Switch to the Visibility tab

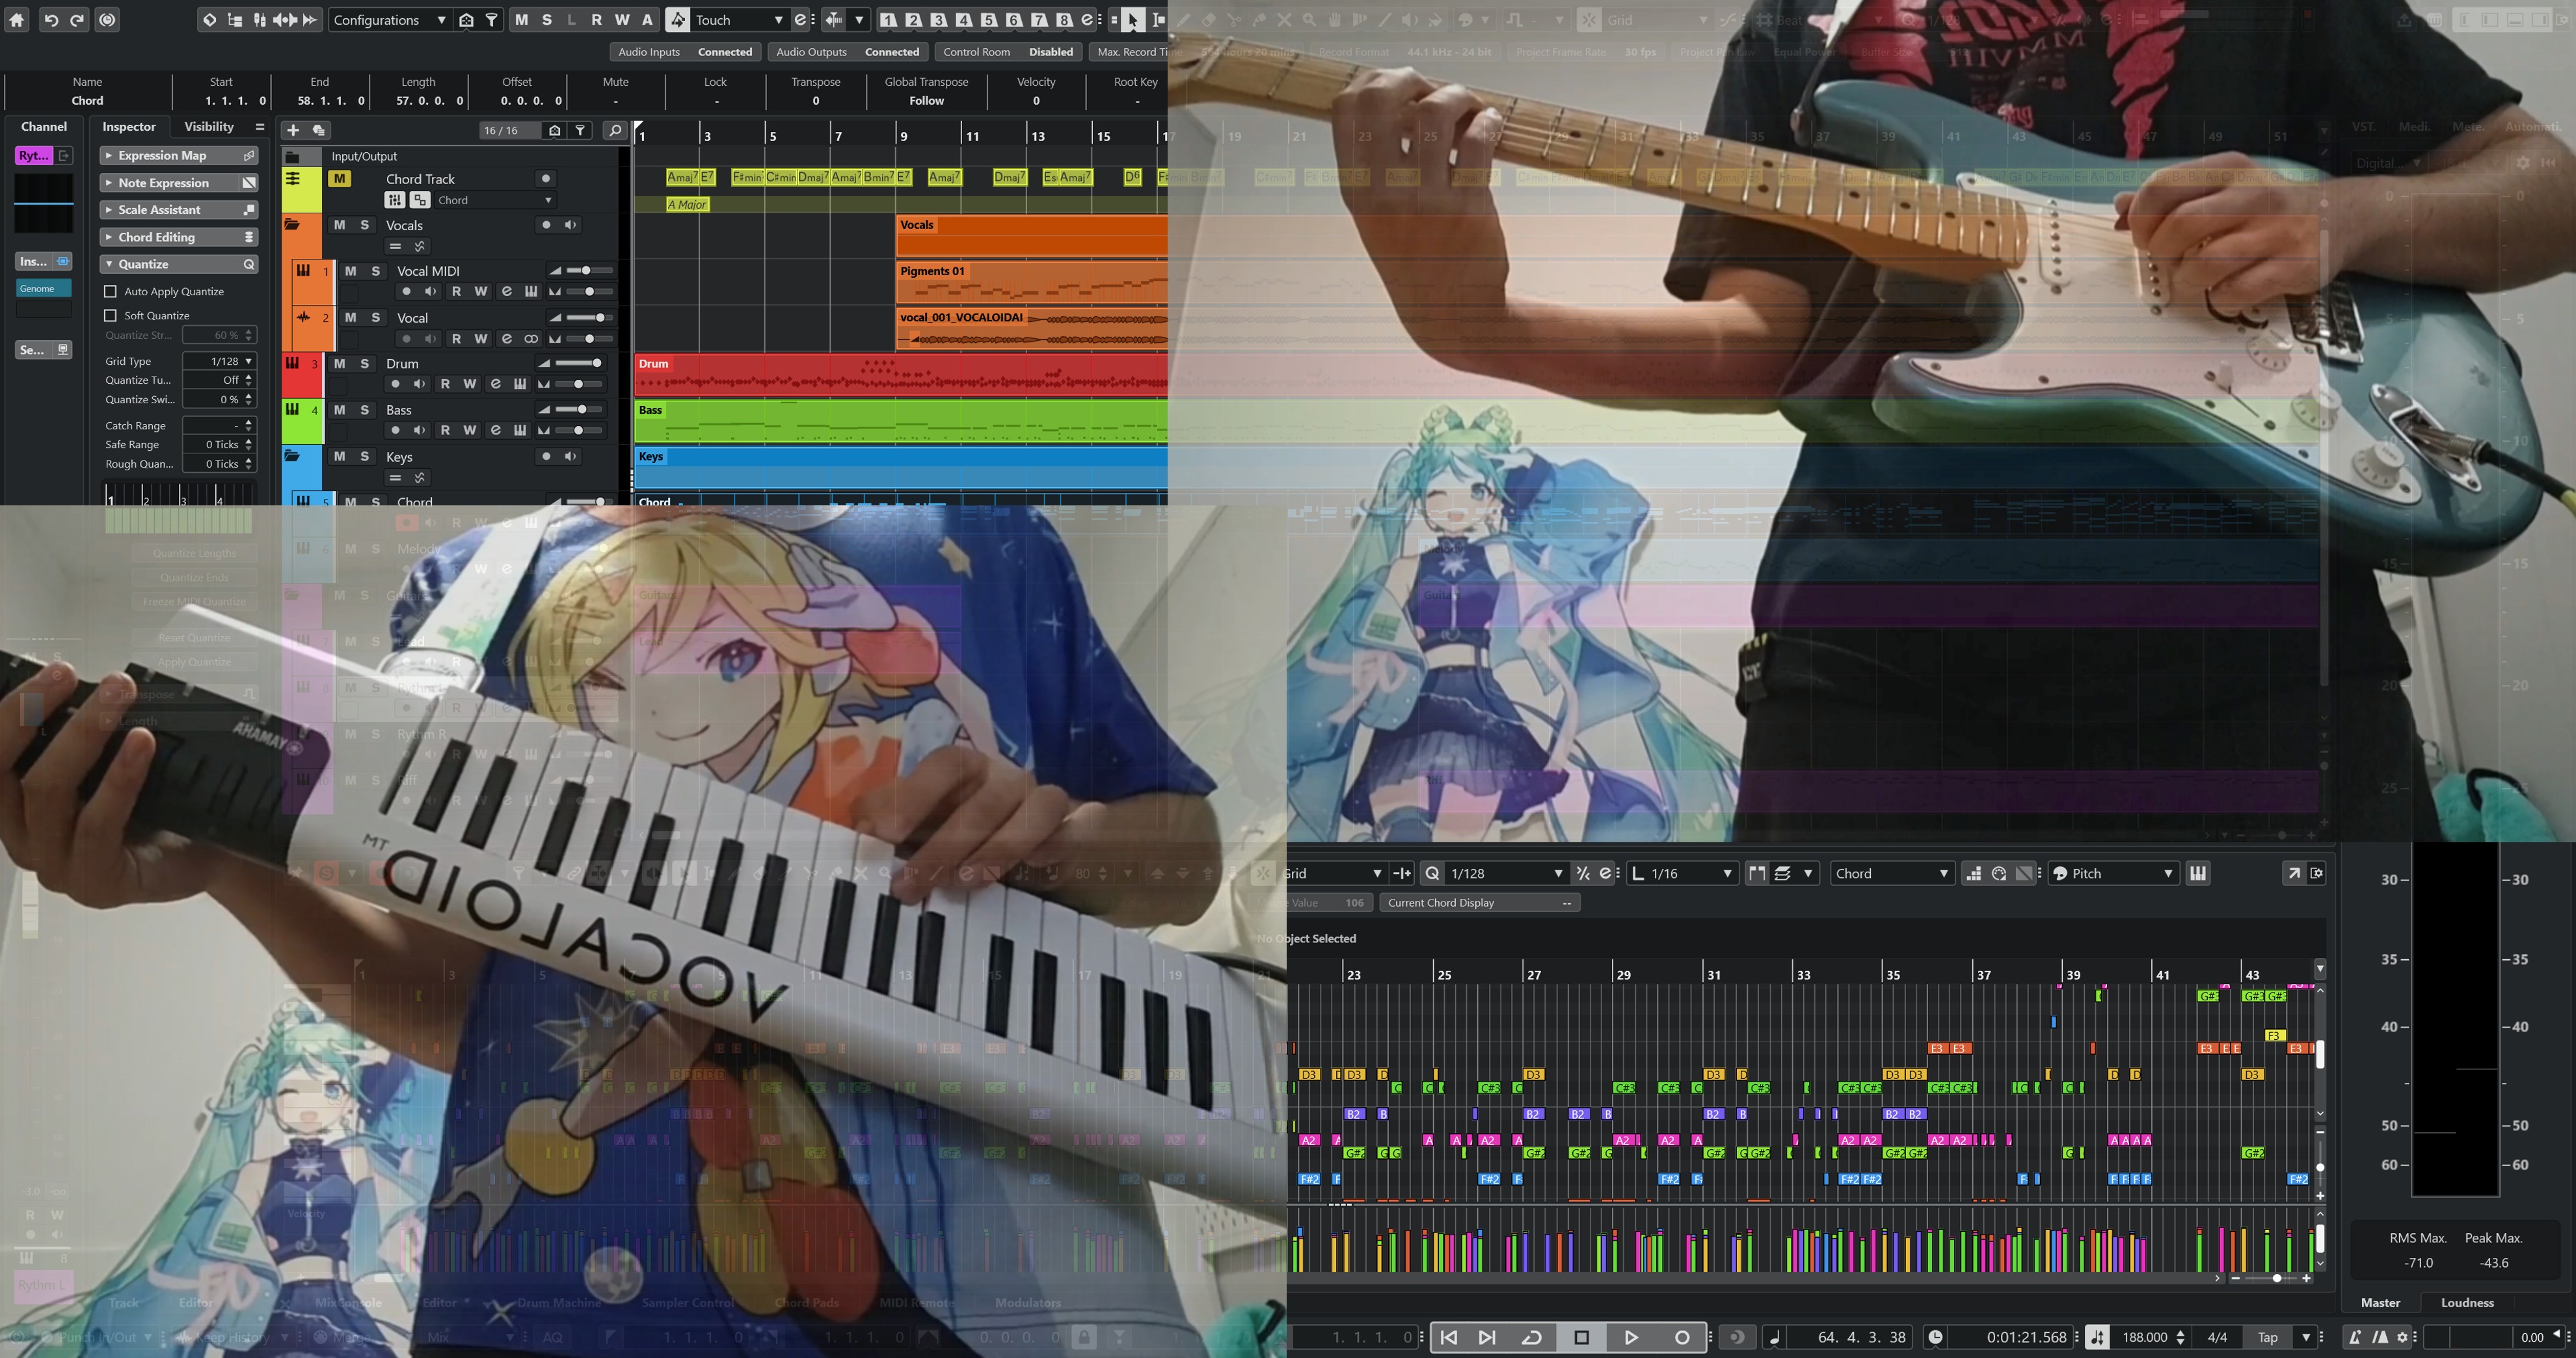pos(209,127)
